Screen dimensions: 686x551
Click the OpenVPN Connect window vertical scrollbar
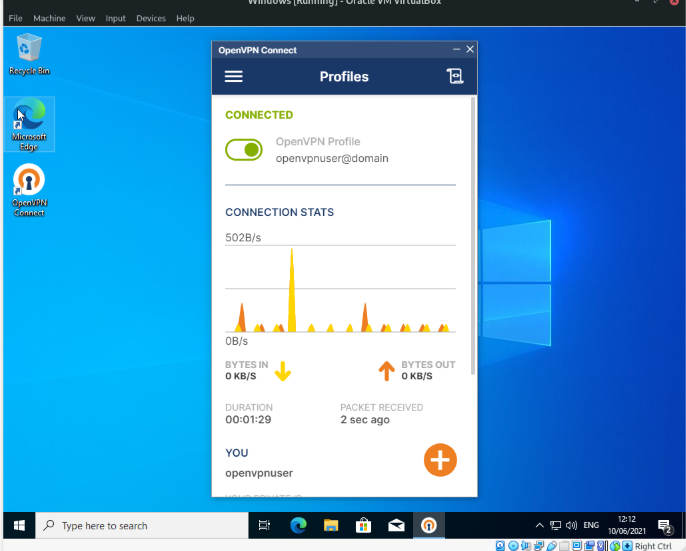tap(472, 236)
